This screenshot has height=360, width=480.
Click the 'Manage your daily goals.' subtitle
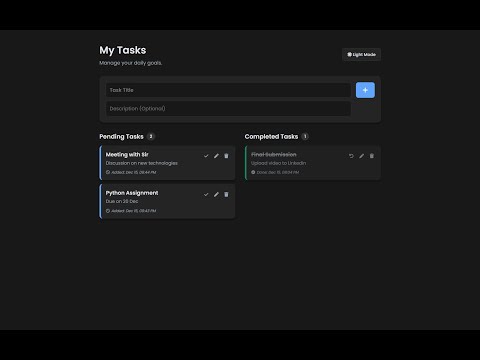tap(131, 63)
